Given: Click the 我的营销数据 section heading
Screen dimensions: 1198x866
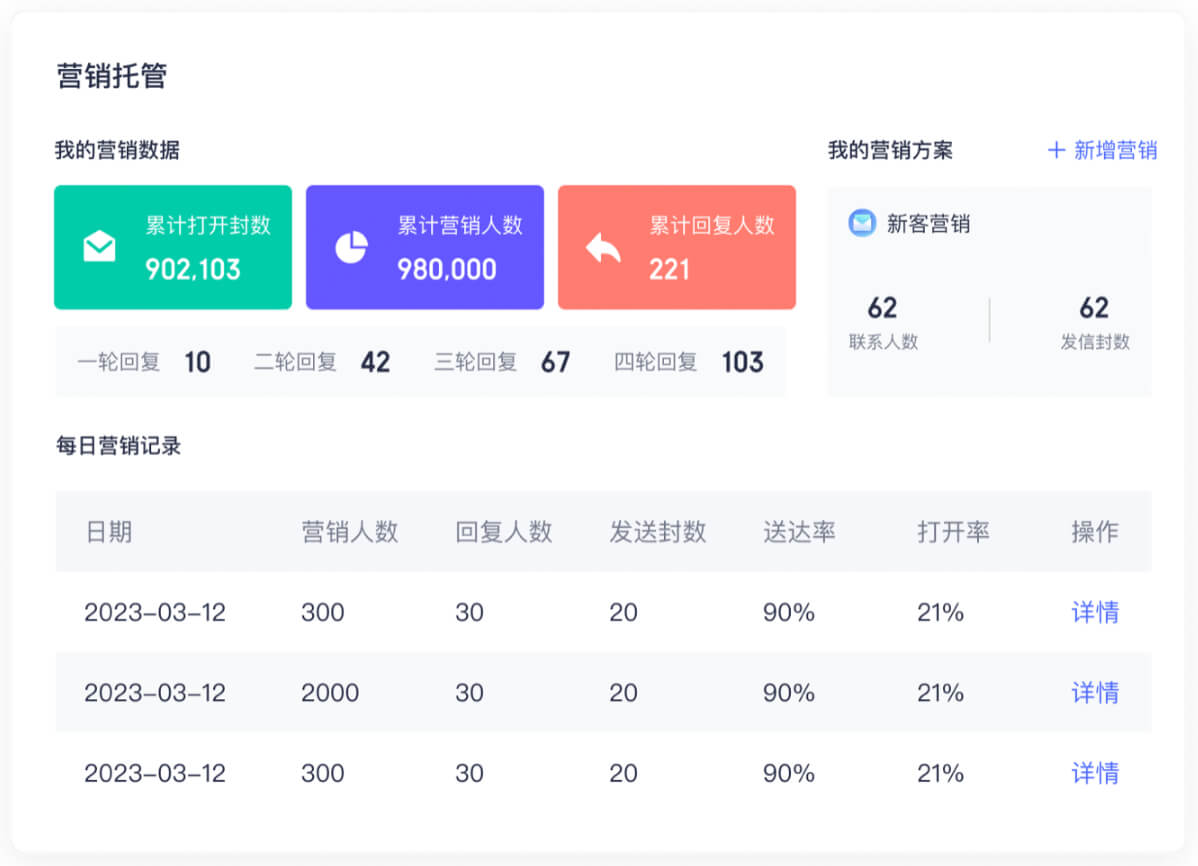Looking at the screenshot, I should [x=117, y=150].
